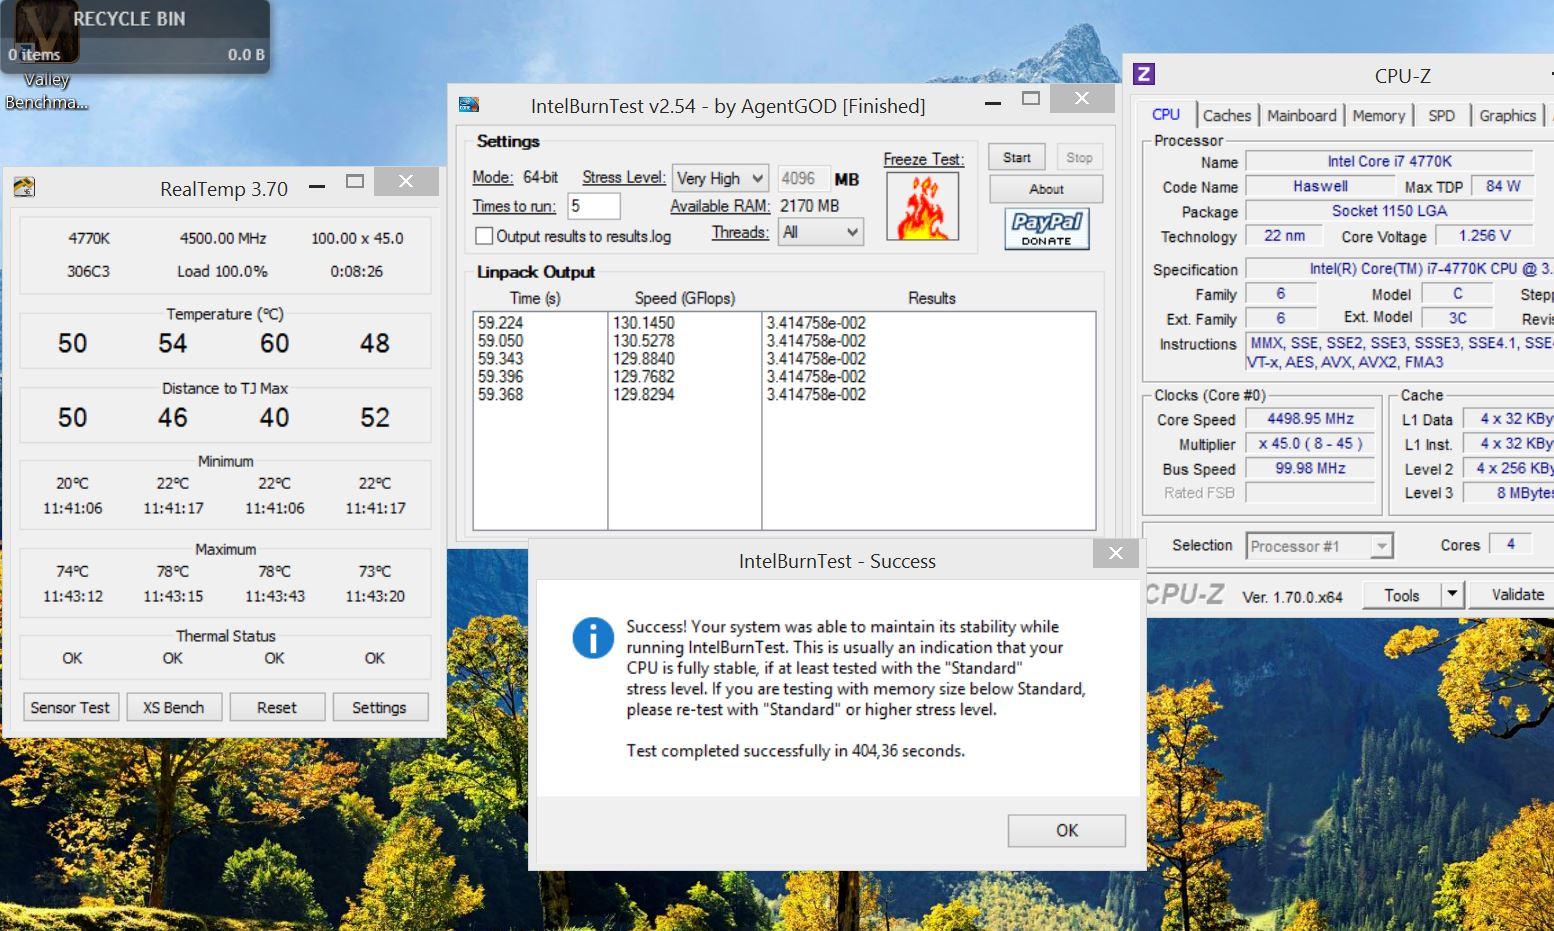
Task: Toggle Output results to results.log checkbox
Action: 484,236
